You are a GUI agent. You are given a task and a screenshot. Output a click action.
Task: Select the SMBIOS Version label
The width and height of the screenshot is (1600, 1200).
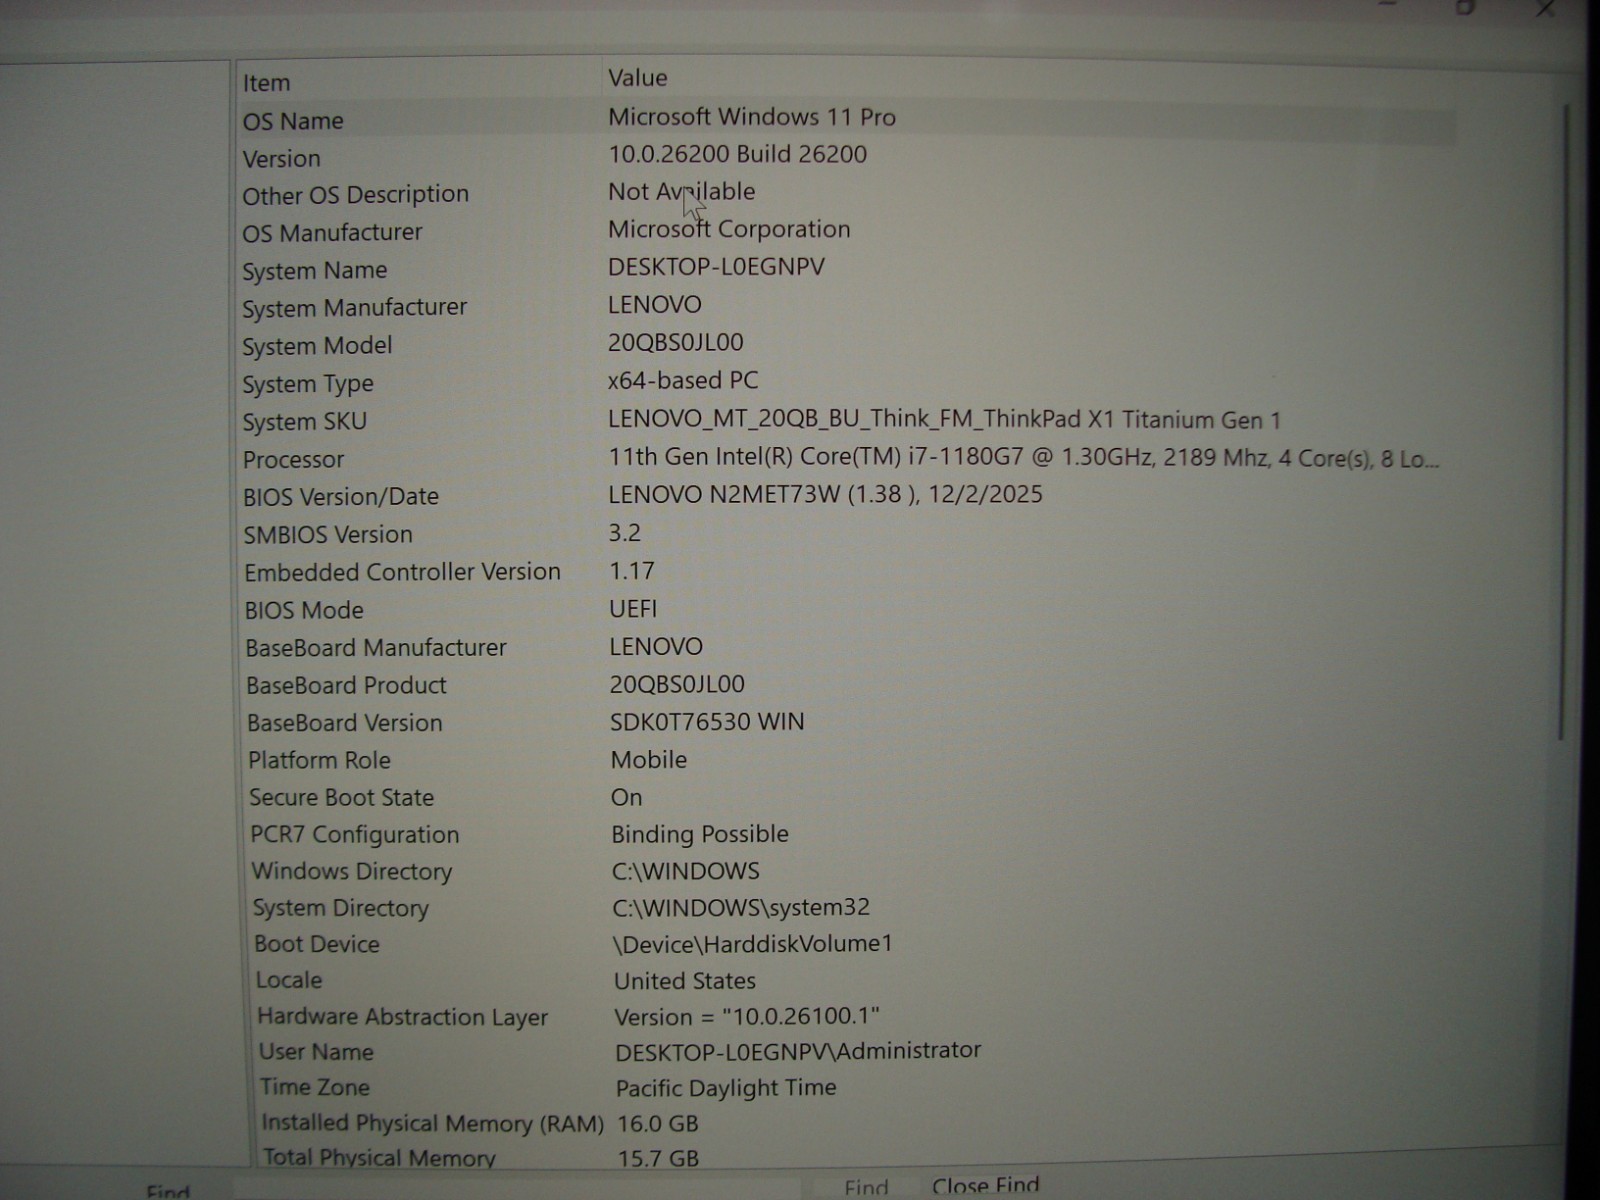(x=328, y=535)
